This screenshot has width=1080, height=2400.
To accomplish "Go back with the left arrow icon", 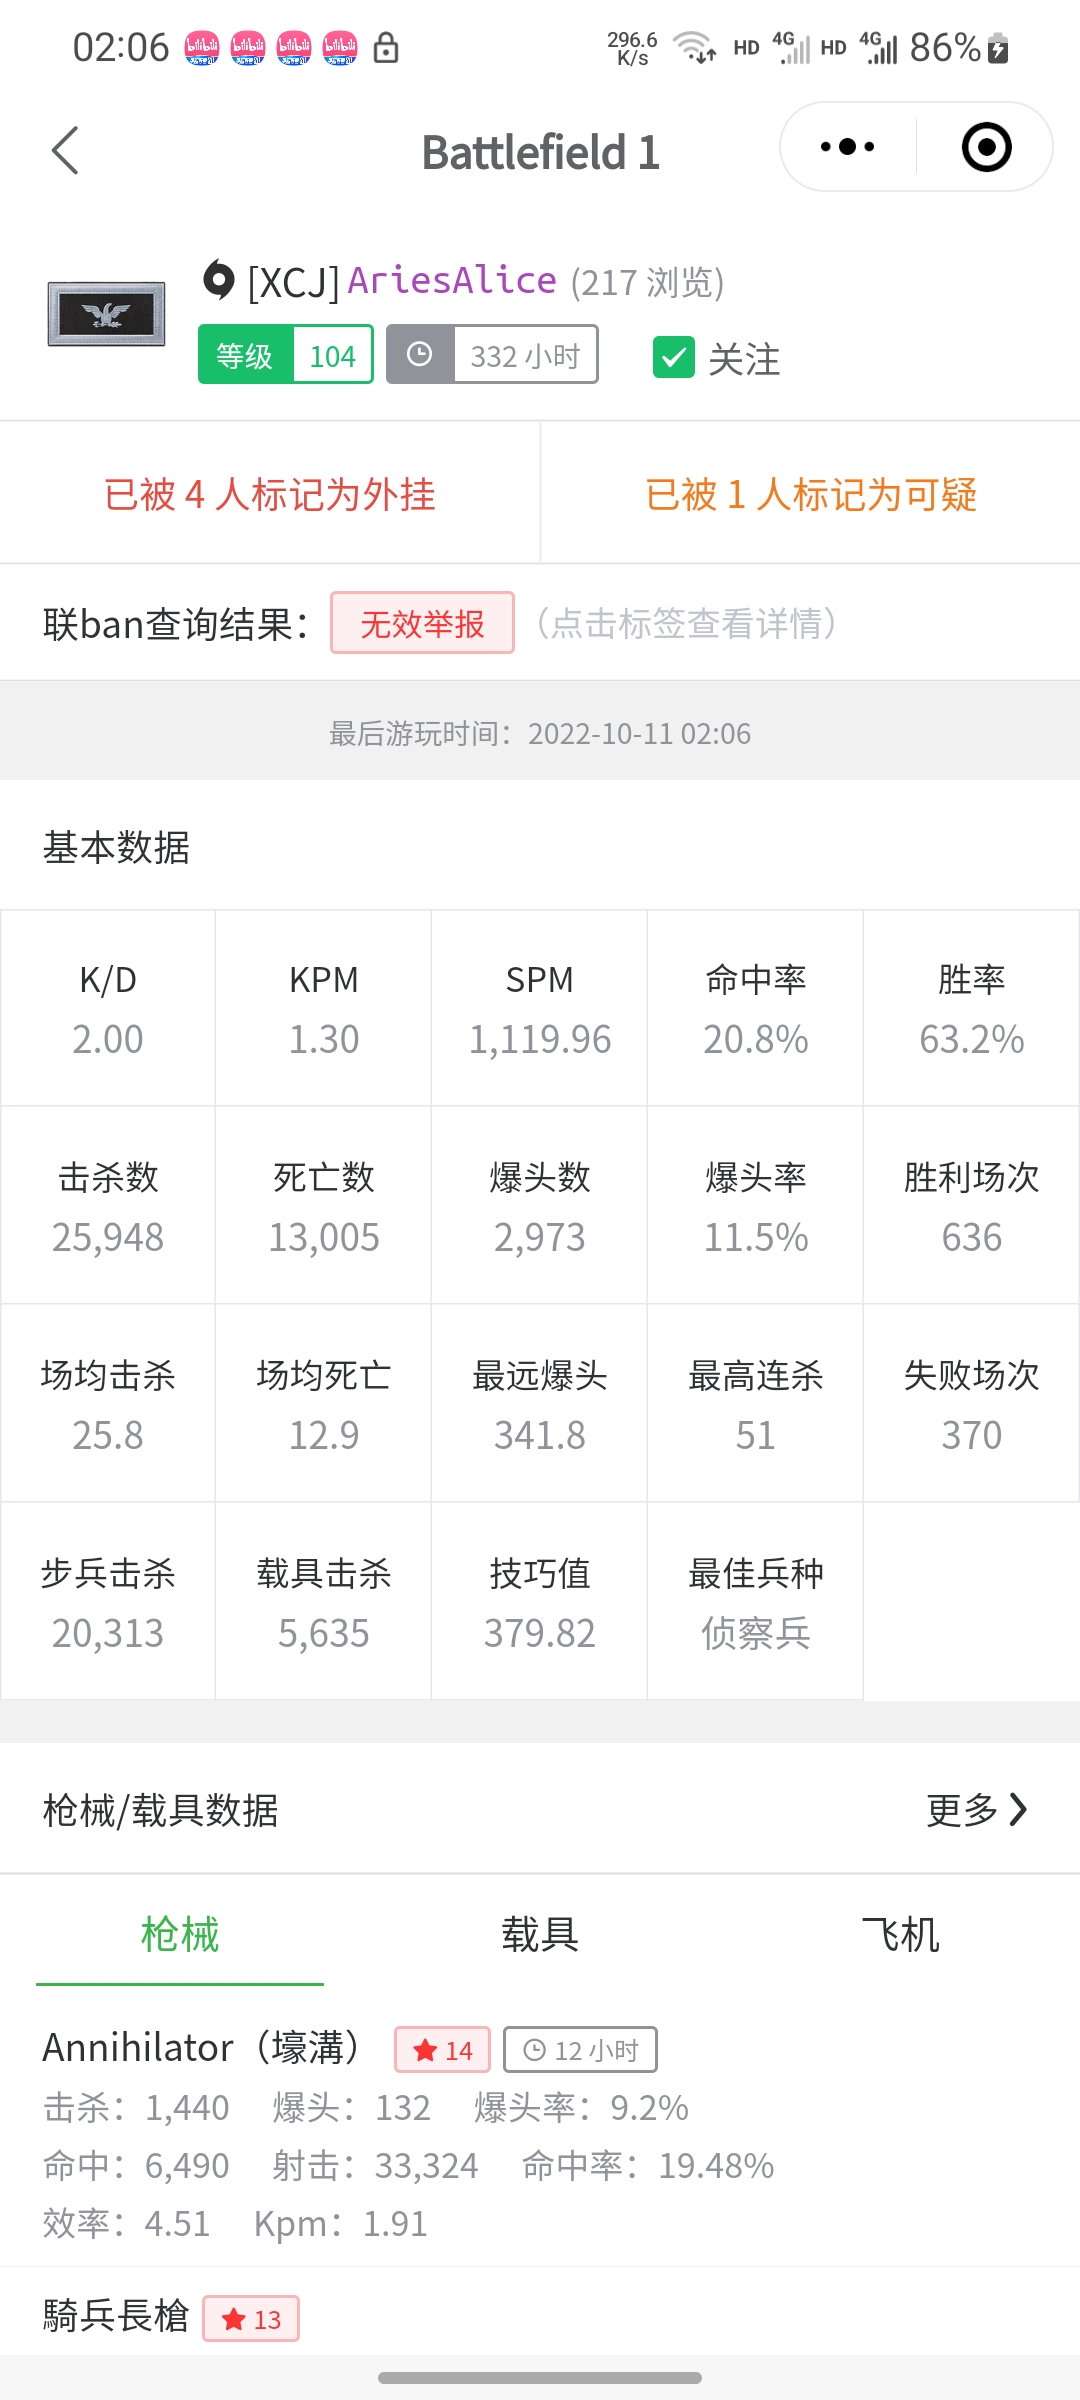I will (65, 151).
